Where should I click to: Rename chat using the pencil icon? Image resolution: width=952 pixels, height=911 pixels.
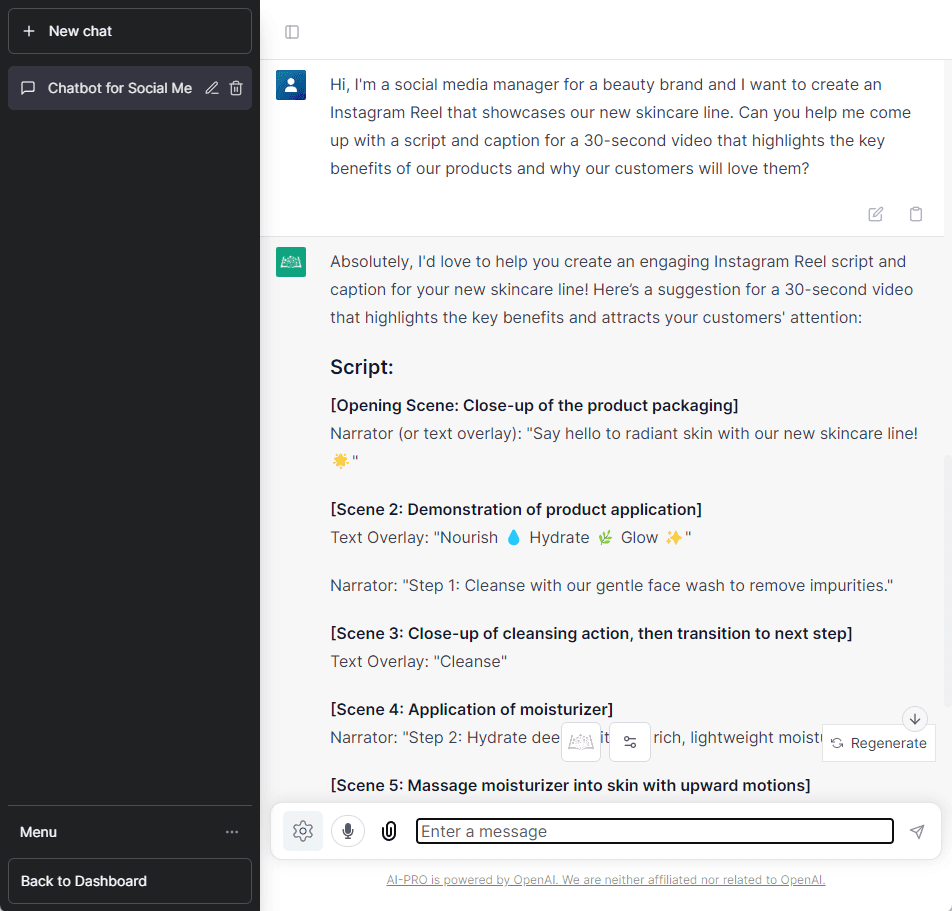212,88
